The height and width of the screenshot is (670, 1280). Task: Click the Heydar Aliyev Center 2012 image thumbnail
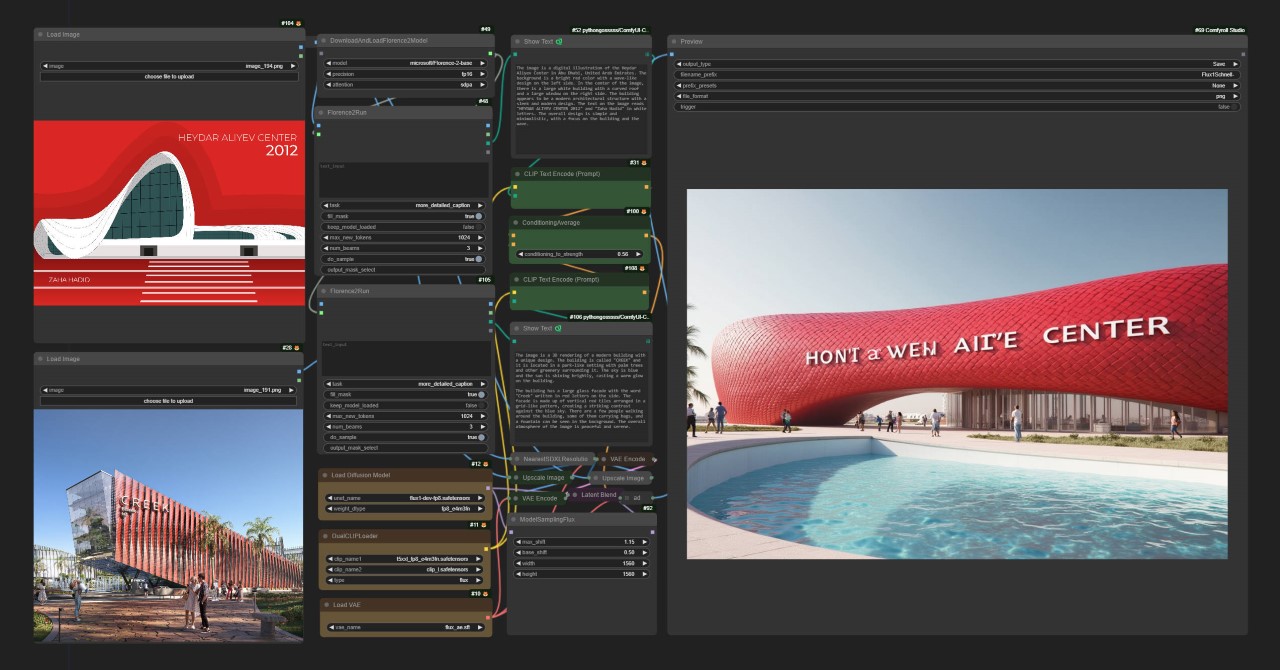[x=169, y=213]
